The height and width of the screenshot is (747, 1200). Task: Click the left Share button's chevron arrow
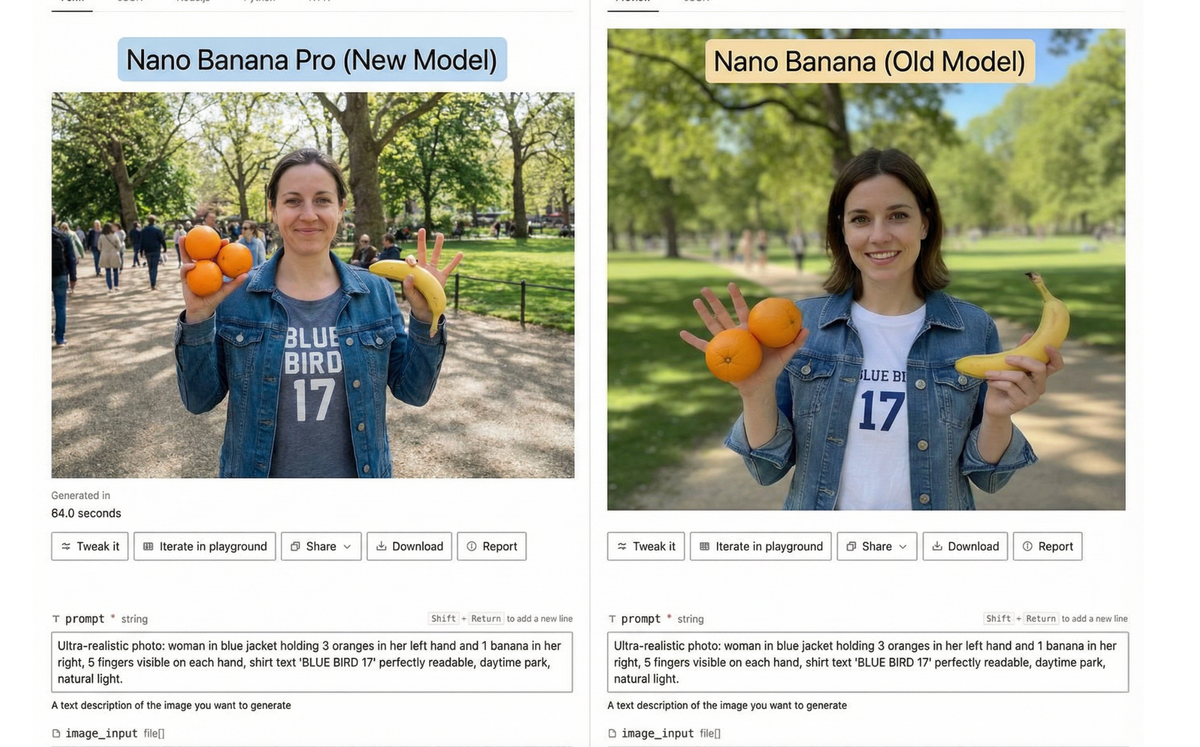pyautogui.click(x=347, y=547)
